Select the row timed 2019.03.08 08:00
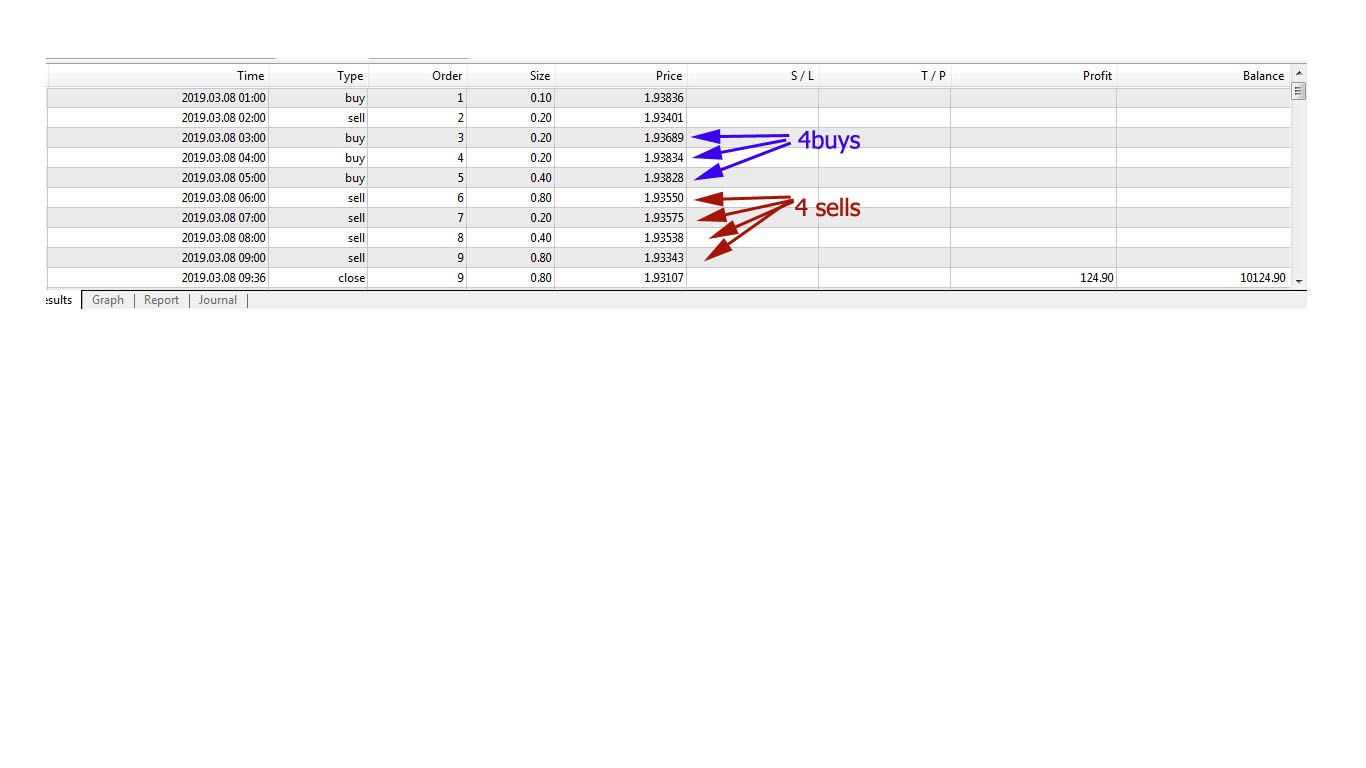The image size is (1366, 768). [x=669, y=238]
